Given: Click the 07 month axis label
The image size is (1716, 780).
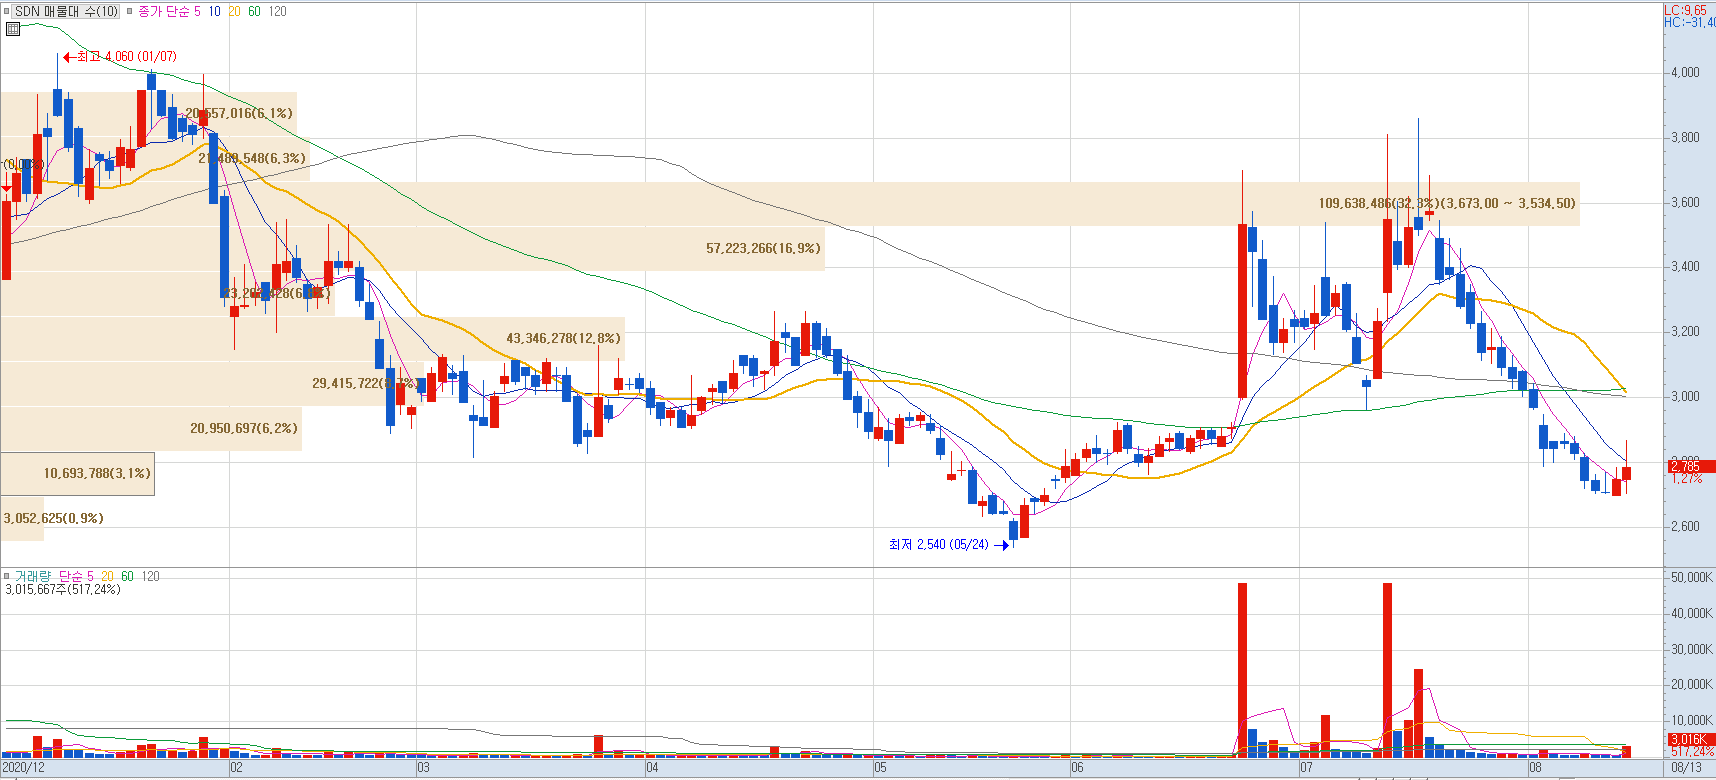Looking at the screenshot, I should 1306,768.
